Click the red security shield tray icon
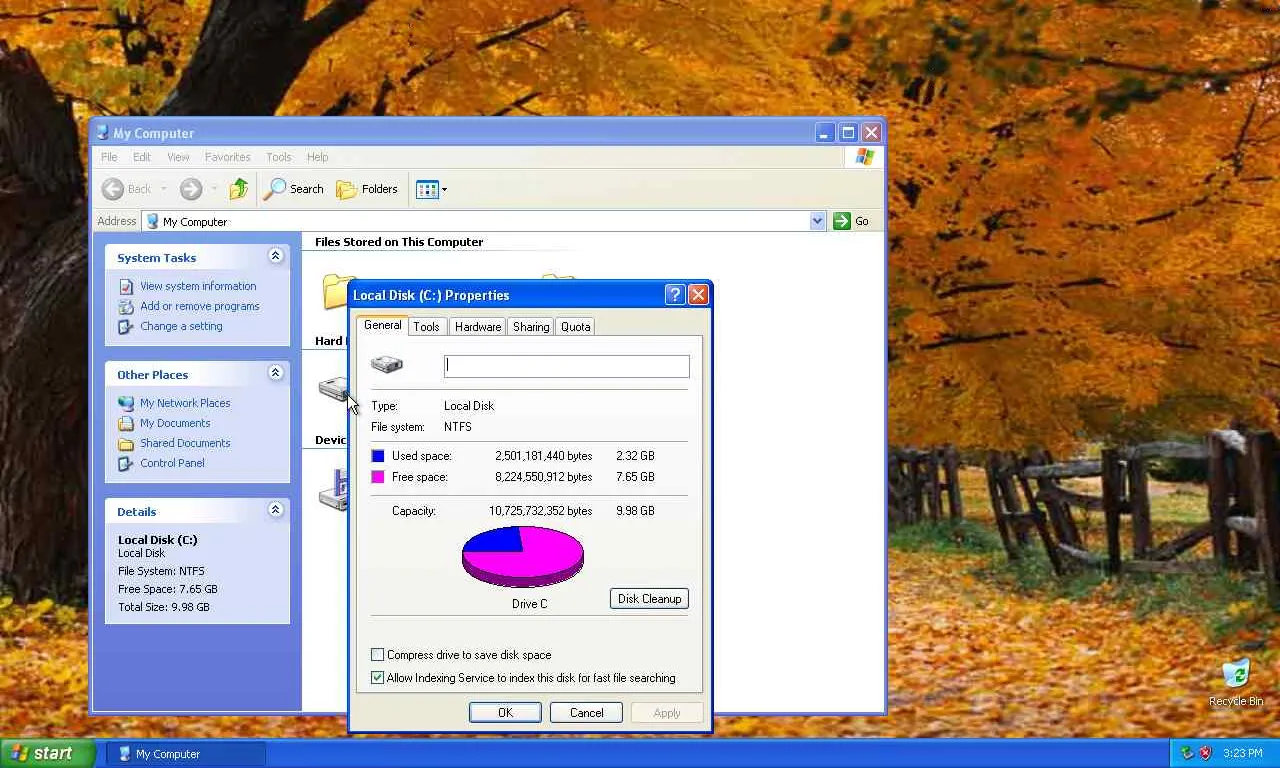This screenshot has height=768, width=1280. coord(1206,753)
